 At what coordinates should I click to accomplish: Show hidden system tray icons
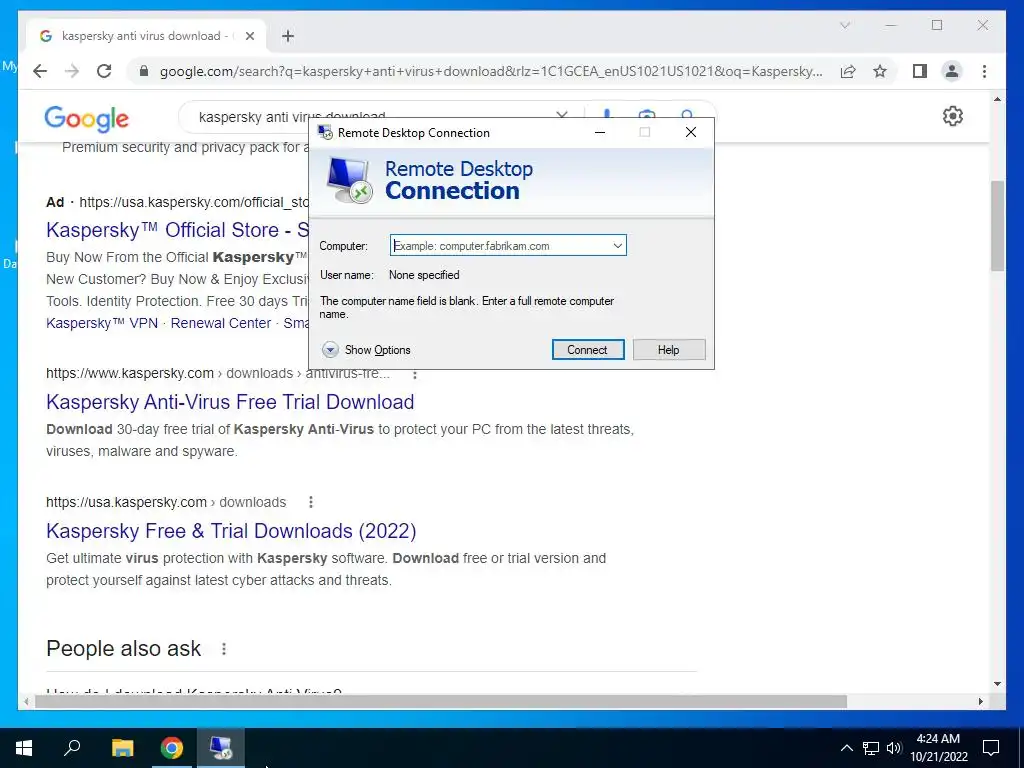[846, 748]
